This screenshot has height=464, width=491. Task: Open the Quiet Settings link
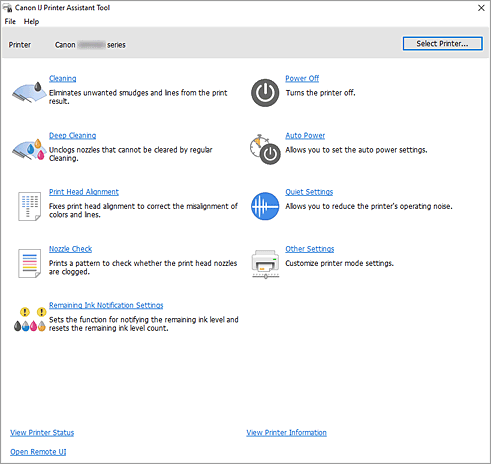[x=309, y=192]
